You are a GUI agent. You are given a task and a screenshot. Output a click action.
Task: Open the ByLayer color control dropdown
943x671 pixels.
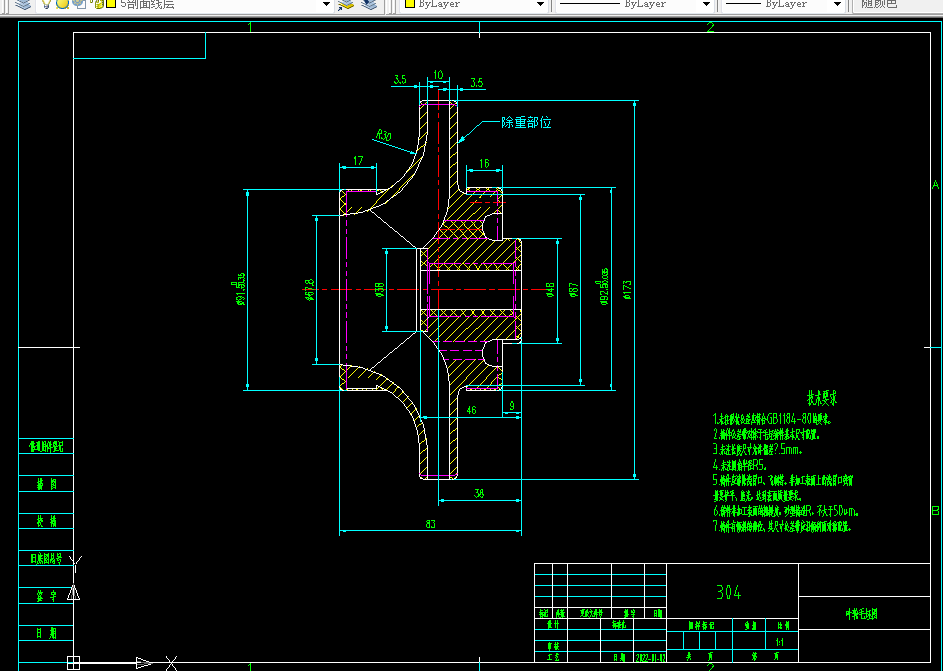474,4
